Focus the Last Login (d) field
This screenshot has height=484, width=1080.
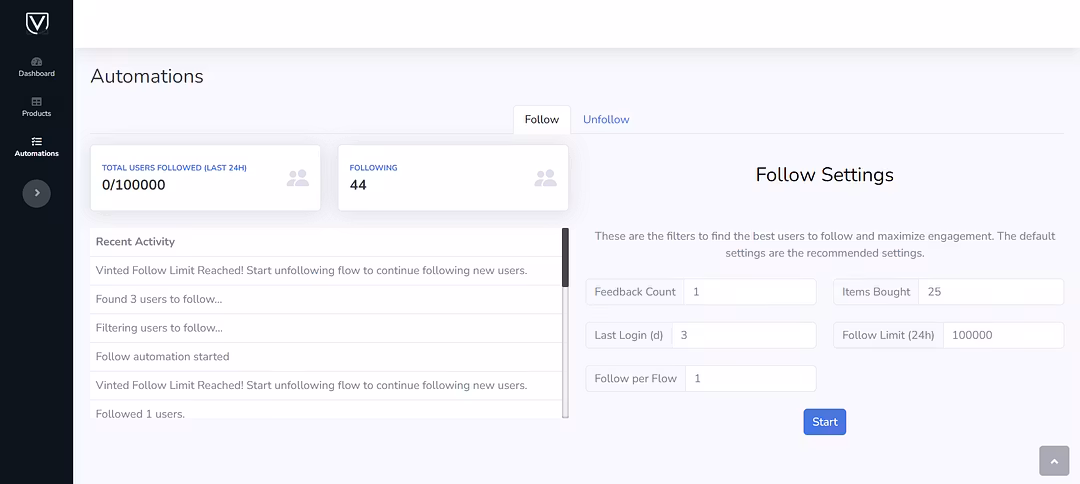pos(743,335)
